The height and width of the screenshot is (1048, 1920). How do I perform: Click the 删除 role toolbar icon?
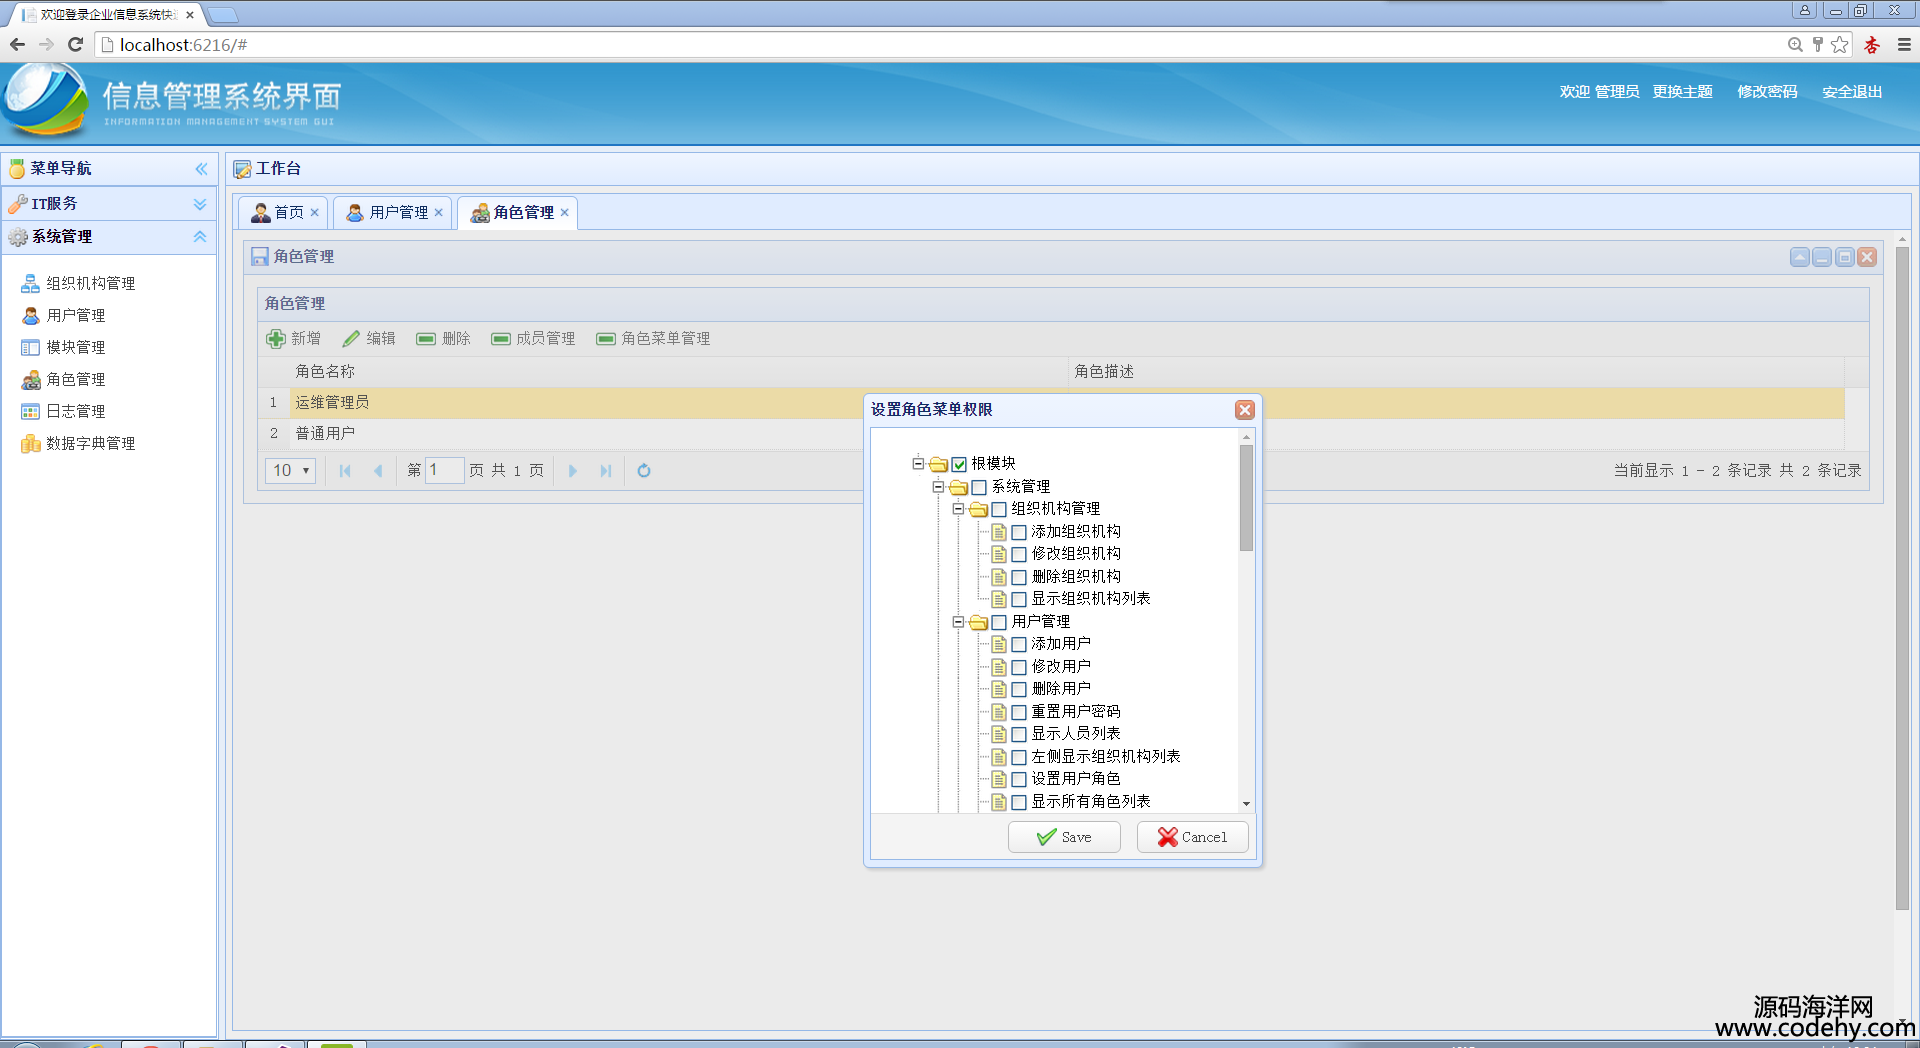pos(426,339)
